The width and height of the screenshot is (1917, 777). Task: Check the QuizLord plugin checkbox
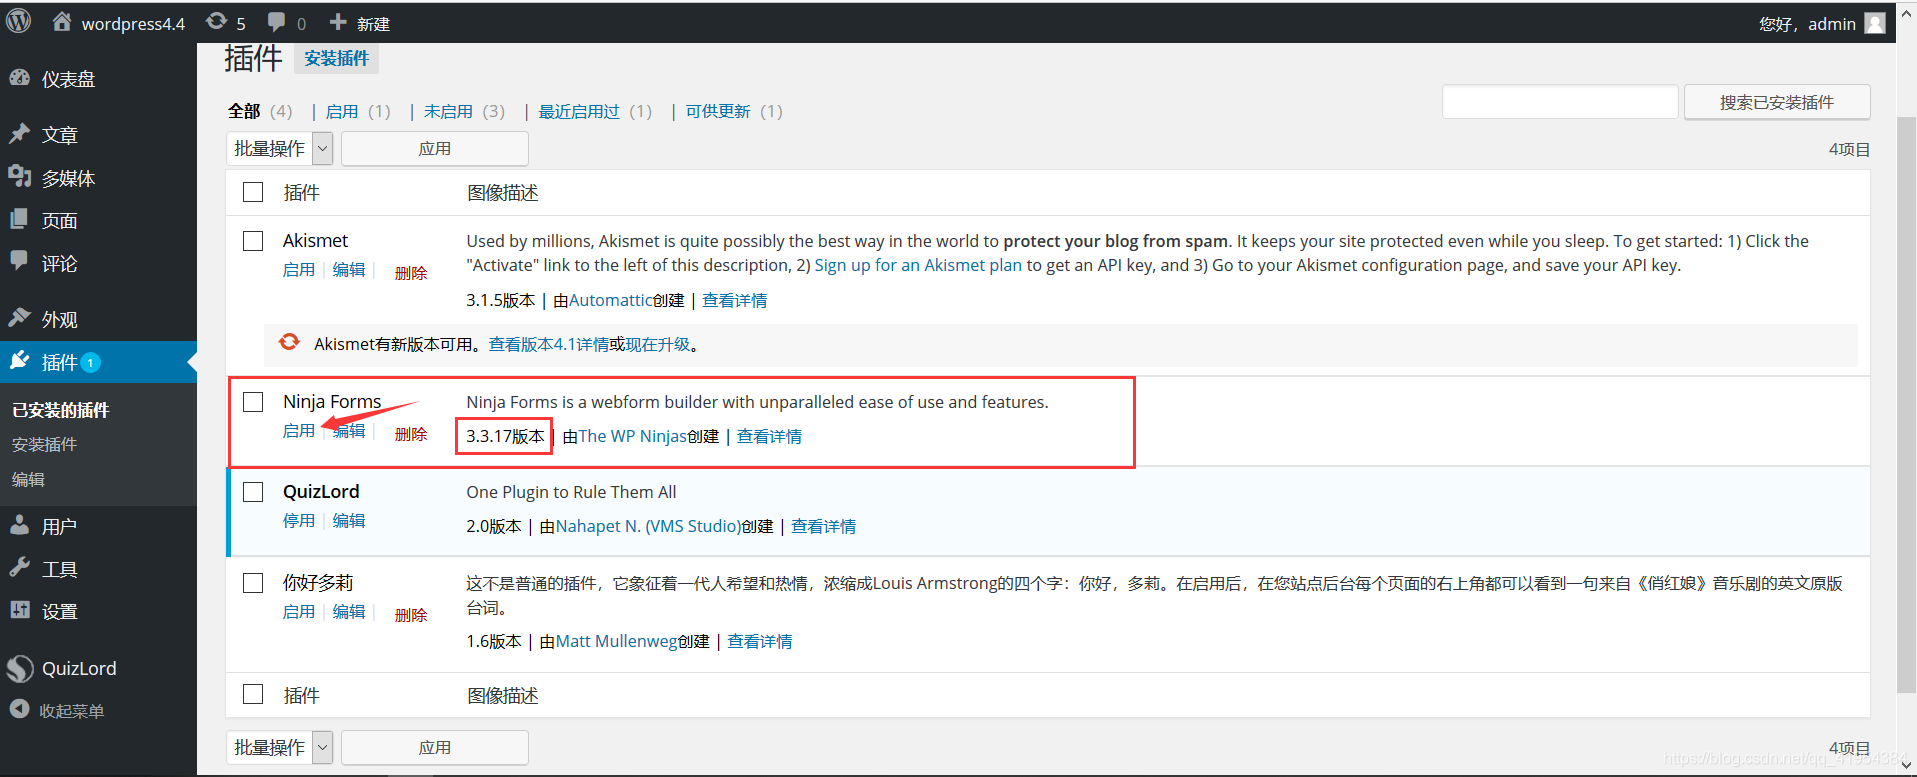click(253, 492)
